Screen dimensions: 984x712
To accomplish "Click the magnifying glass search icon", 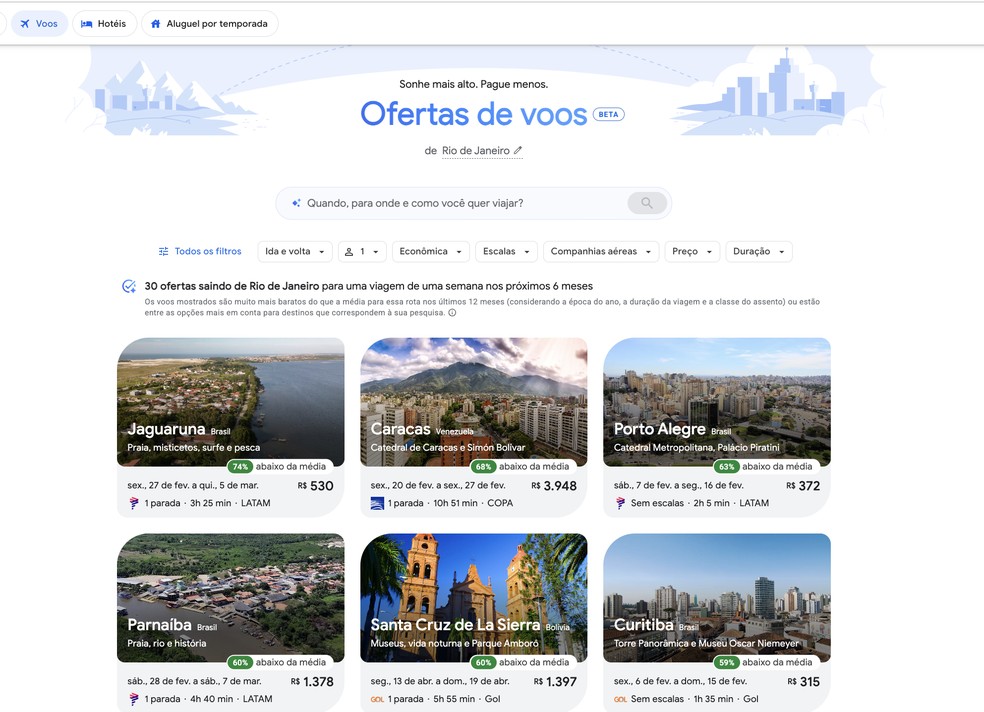I will [x=647, y=202].
